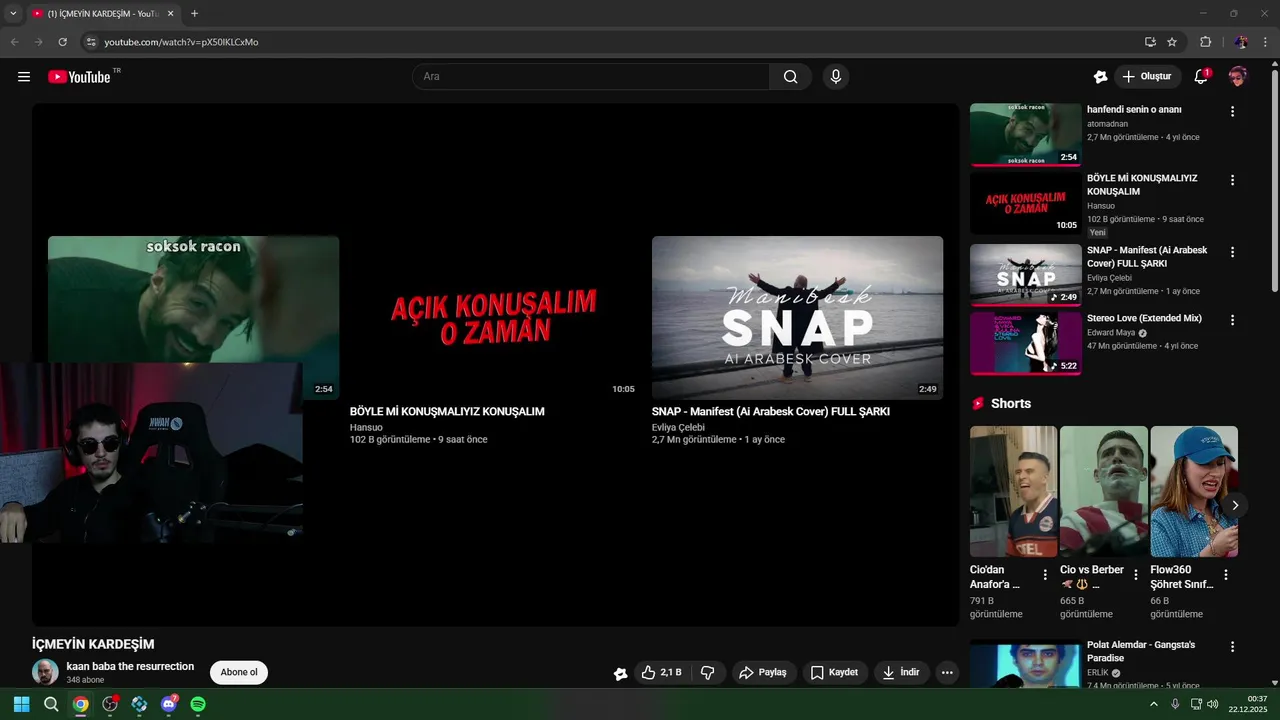
Task: Start voice search with microphone icon
Action: [836, 77]
